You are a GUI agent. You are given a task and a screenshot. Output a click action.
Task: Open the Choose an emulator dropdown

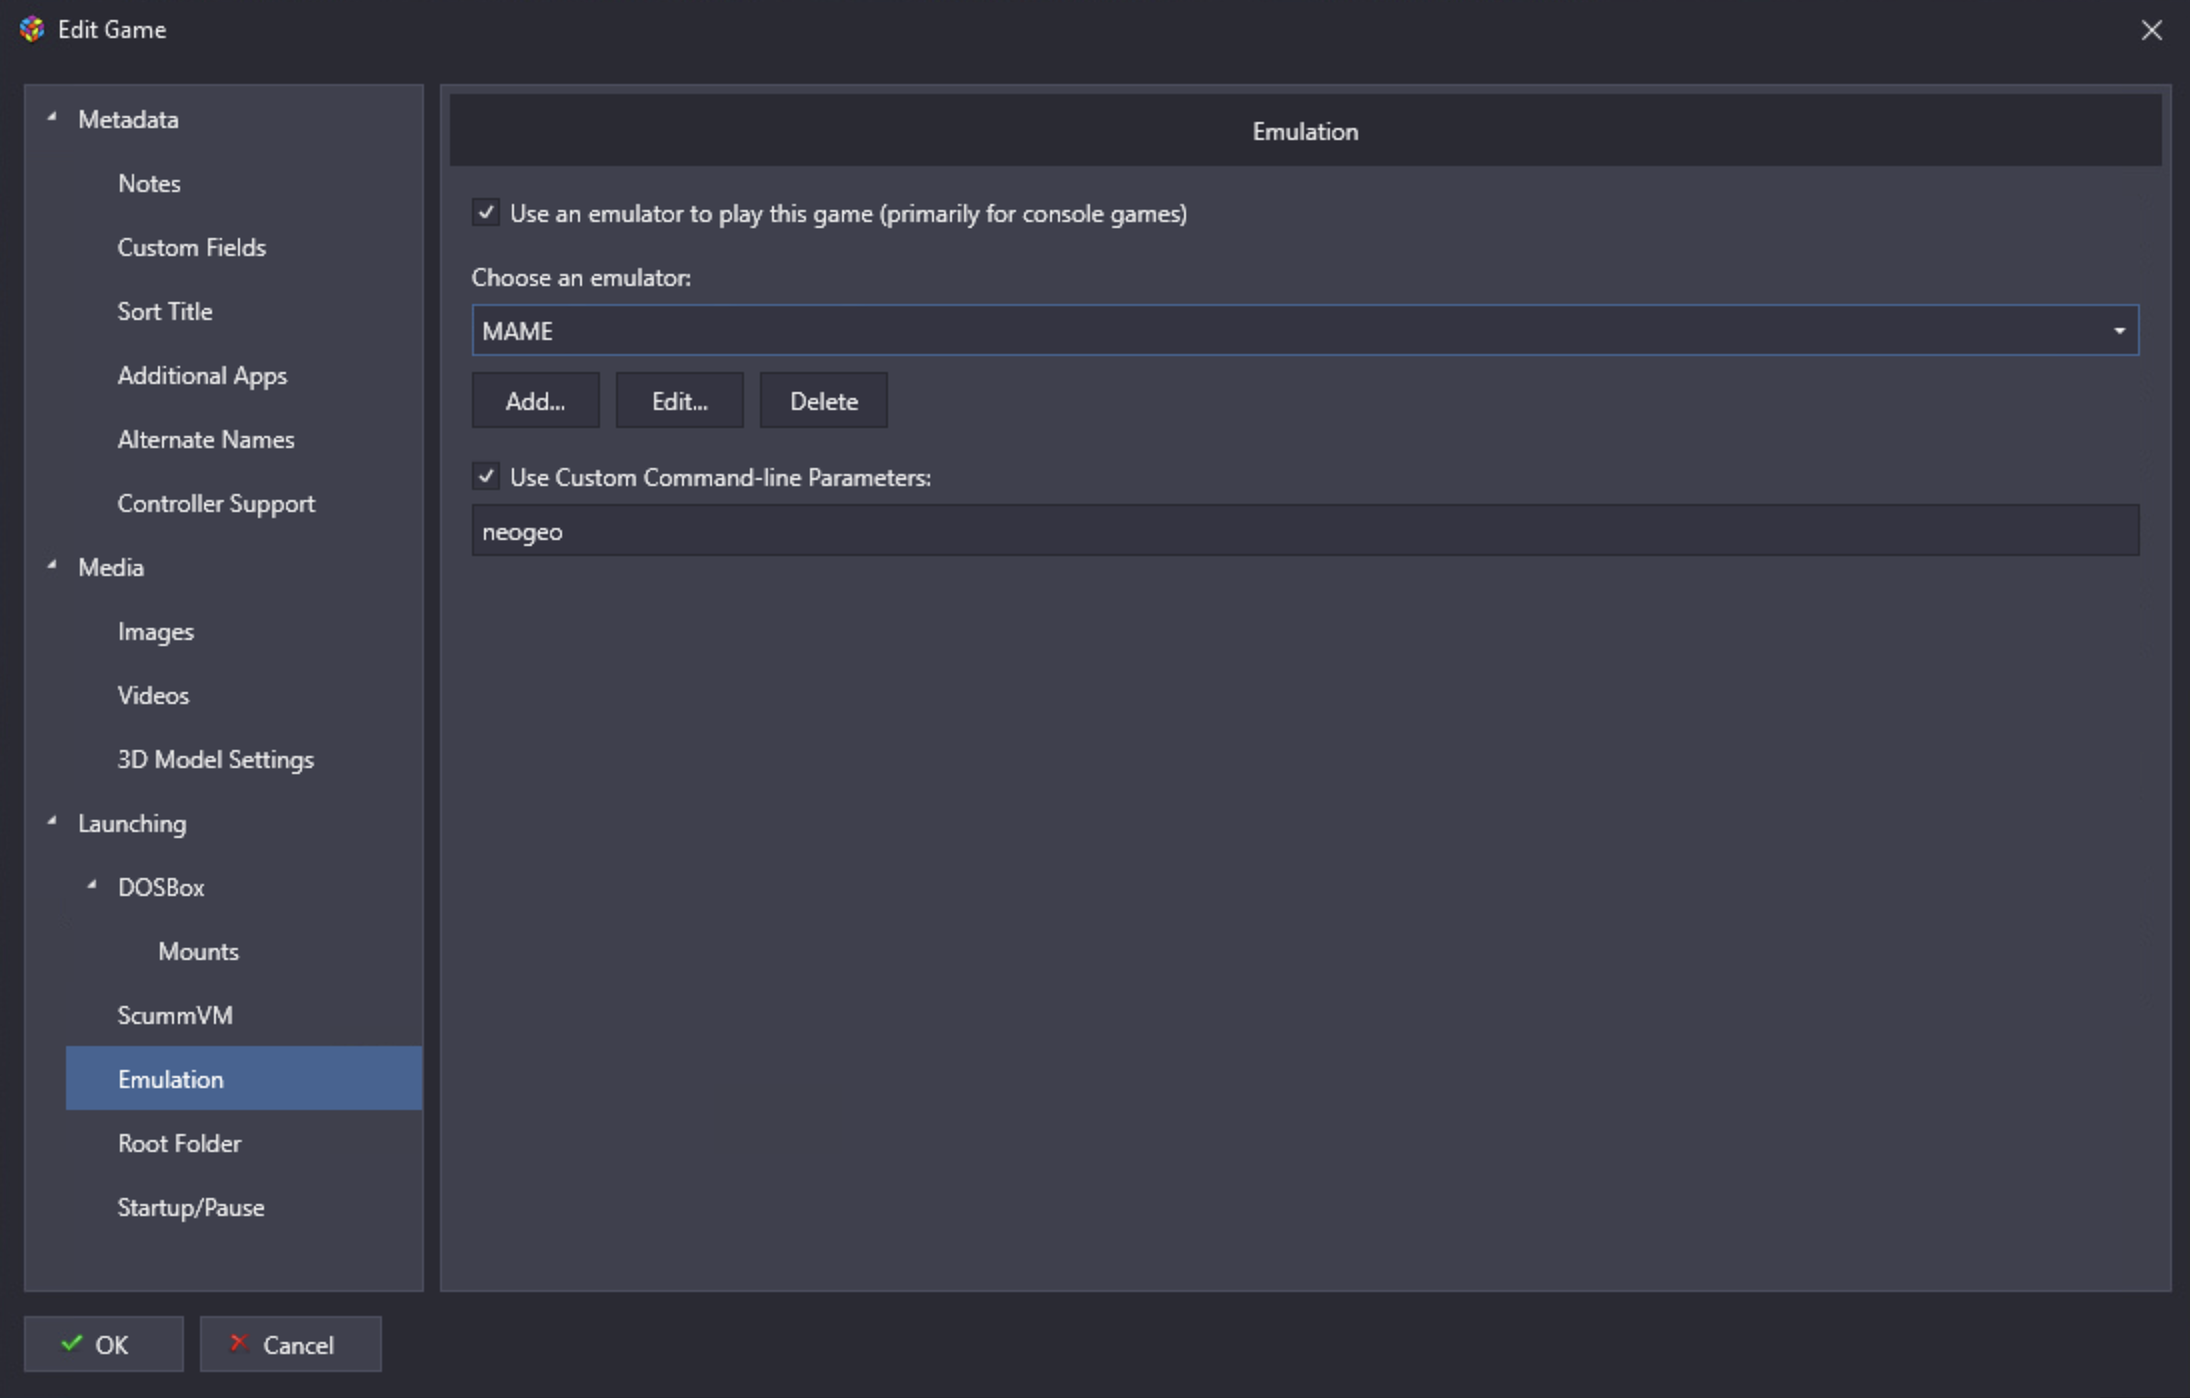1305,331
